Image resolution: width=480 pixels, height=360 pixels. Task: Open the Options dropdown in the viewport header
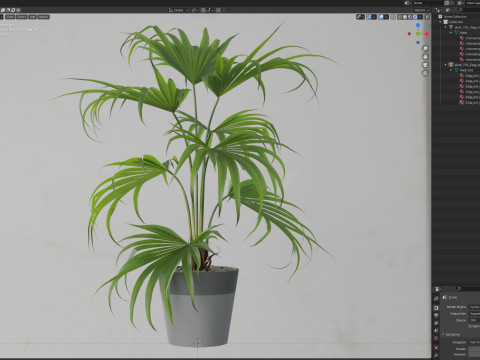[422, 10]
